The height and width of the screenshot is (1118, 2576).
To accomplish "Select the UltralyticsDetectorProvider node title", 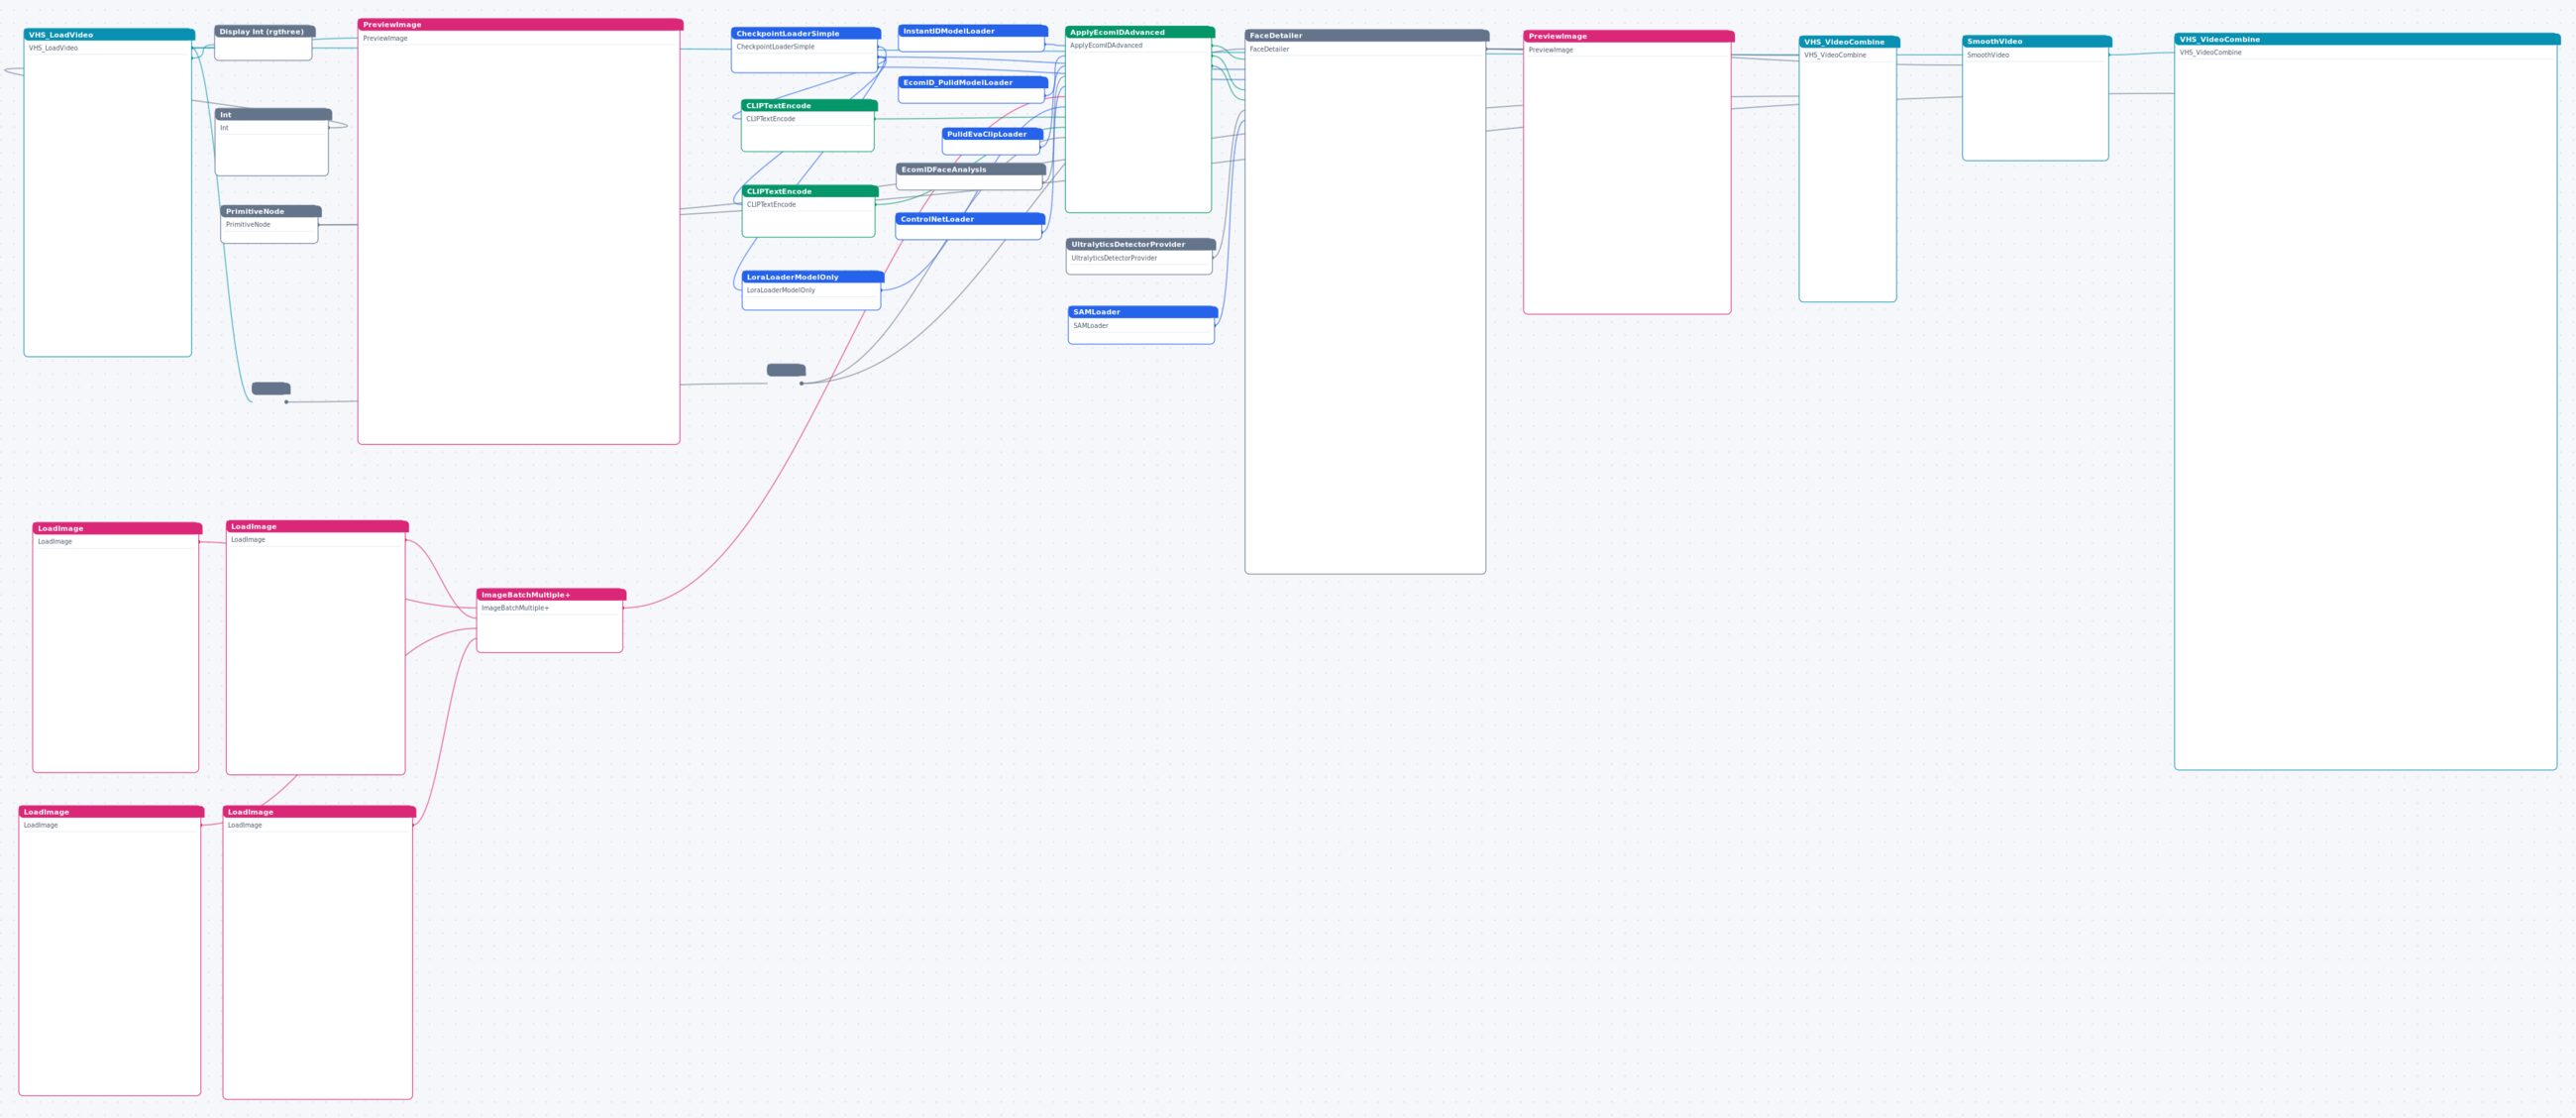I will click(1140, 244).
